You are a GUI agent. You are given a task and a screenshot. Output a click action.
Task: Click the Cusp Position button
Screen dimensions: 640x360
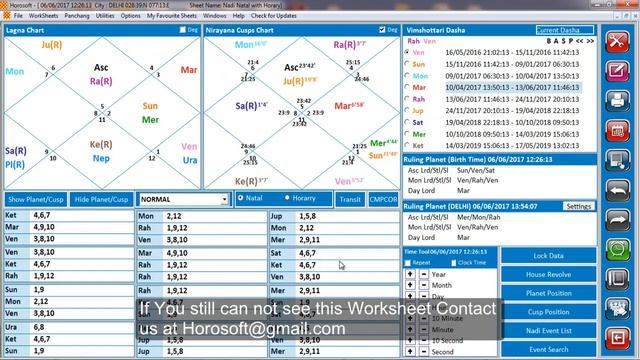(548, 312)
